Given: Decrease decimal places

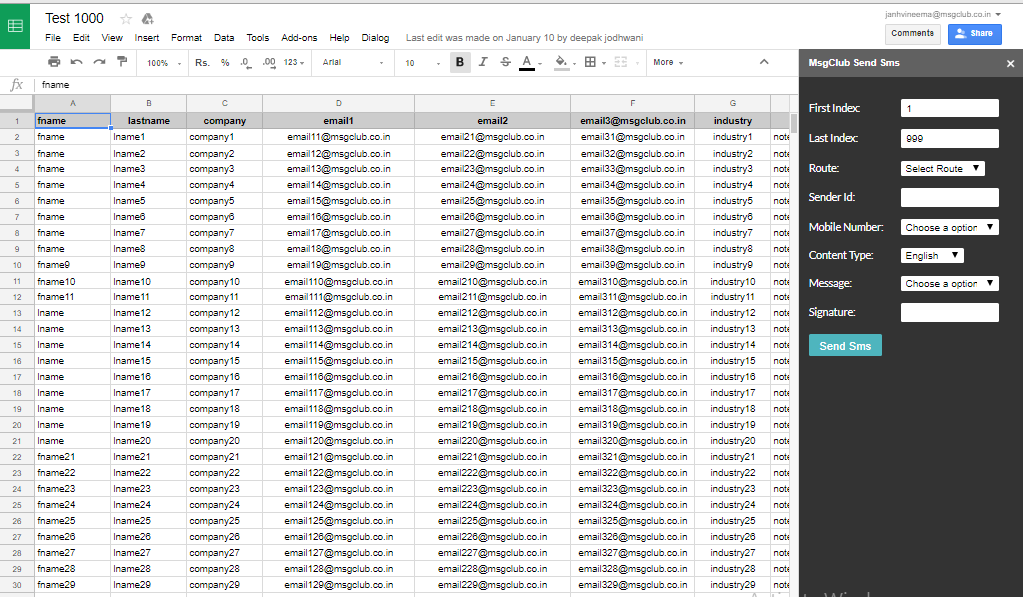Looking at the screenshot, I should click(245, 63).
